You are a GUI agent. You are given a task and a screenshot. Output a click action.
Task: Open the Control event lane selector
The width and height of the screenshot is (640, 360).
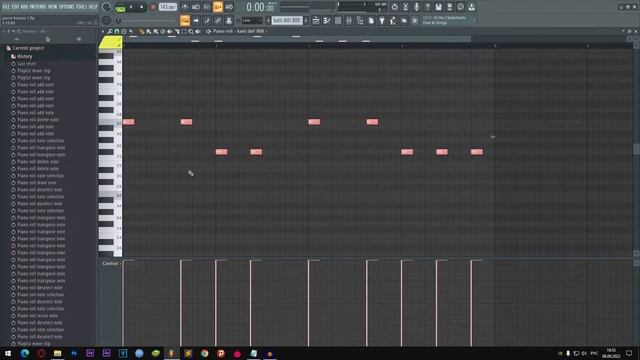111,264
